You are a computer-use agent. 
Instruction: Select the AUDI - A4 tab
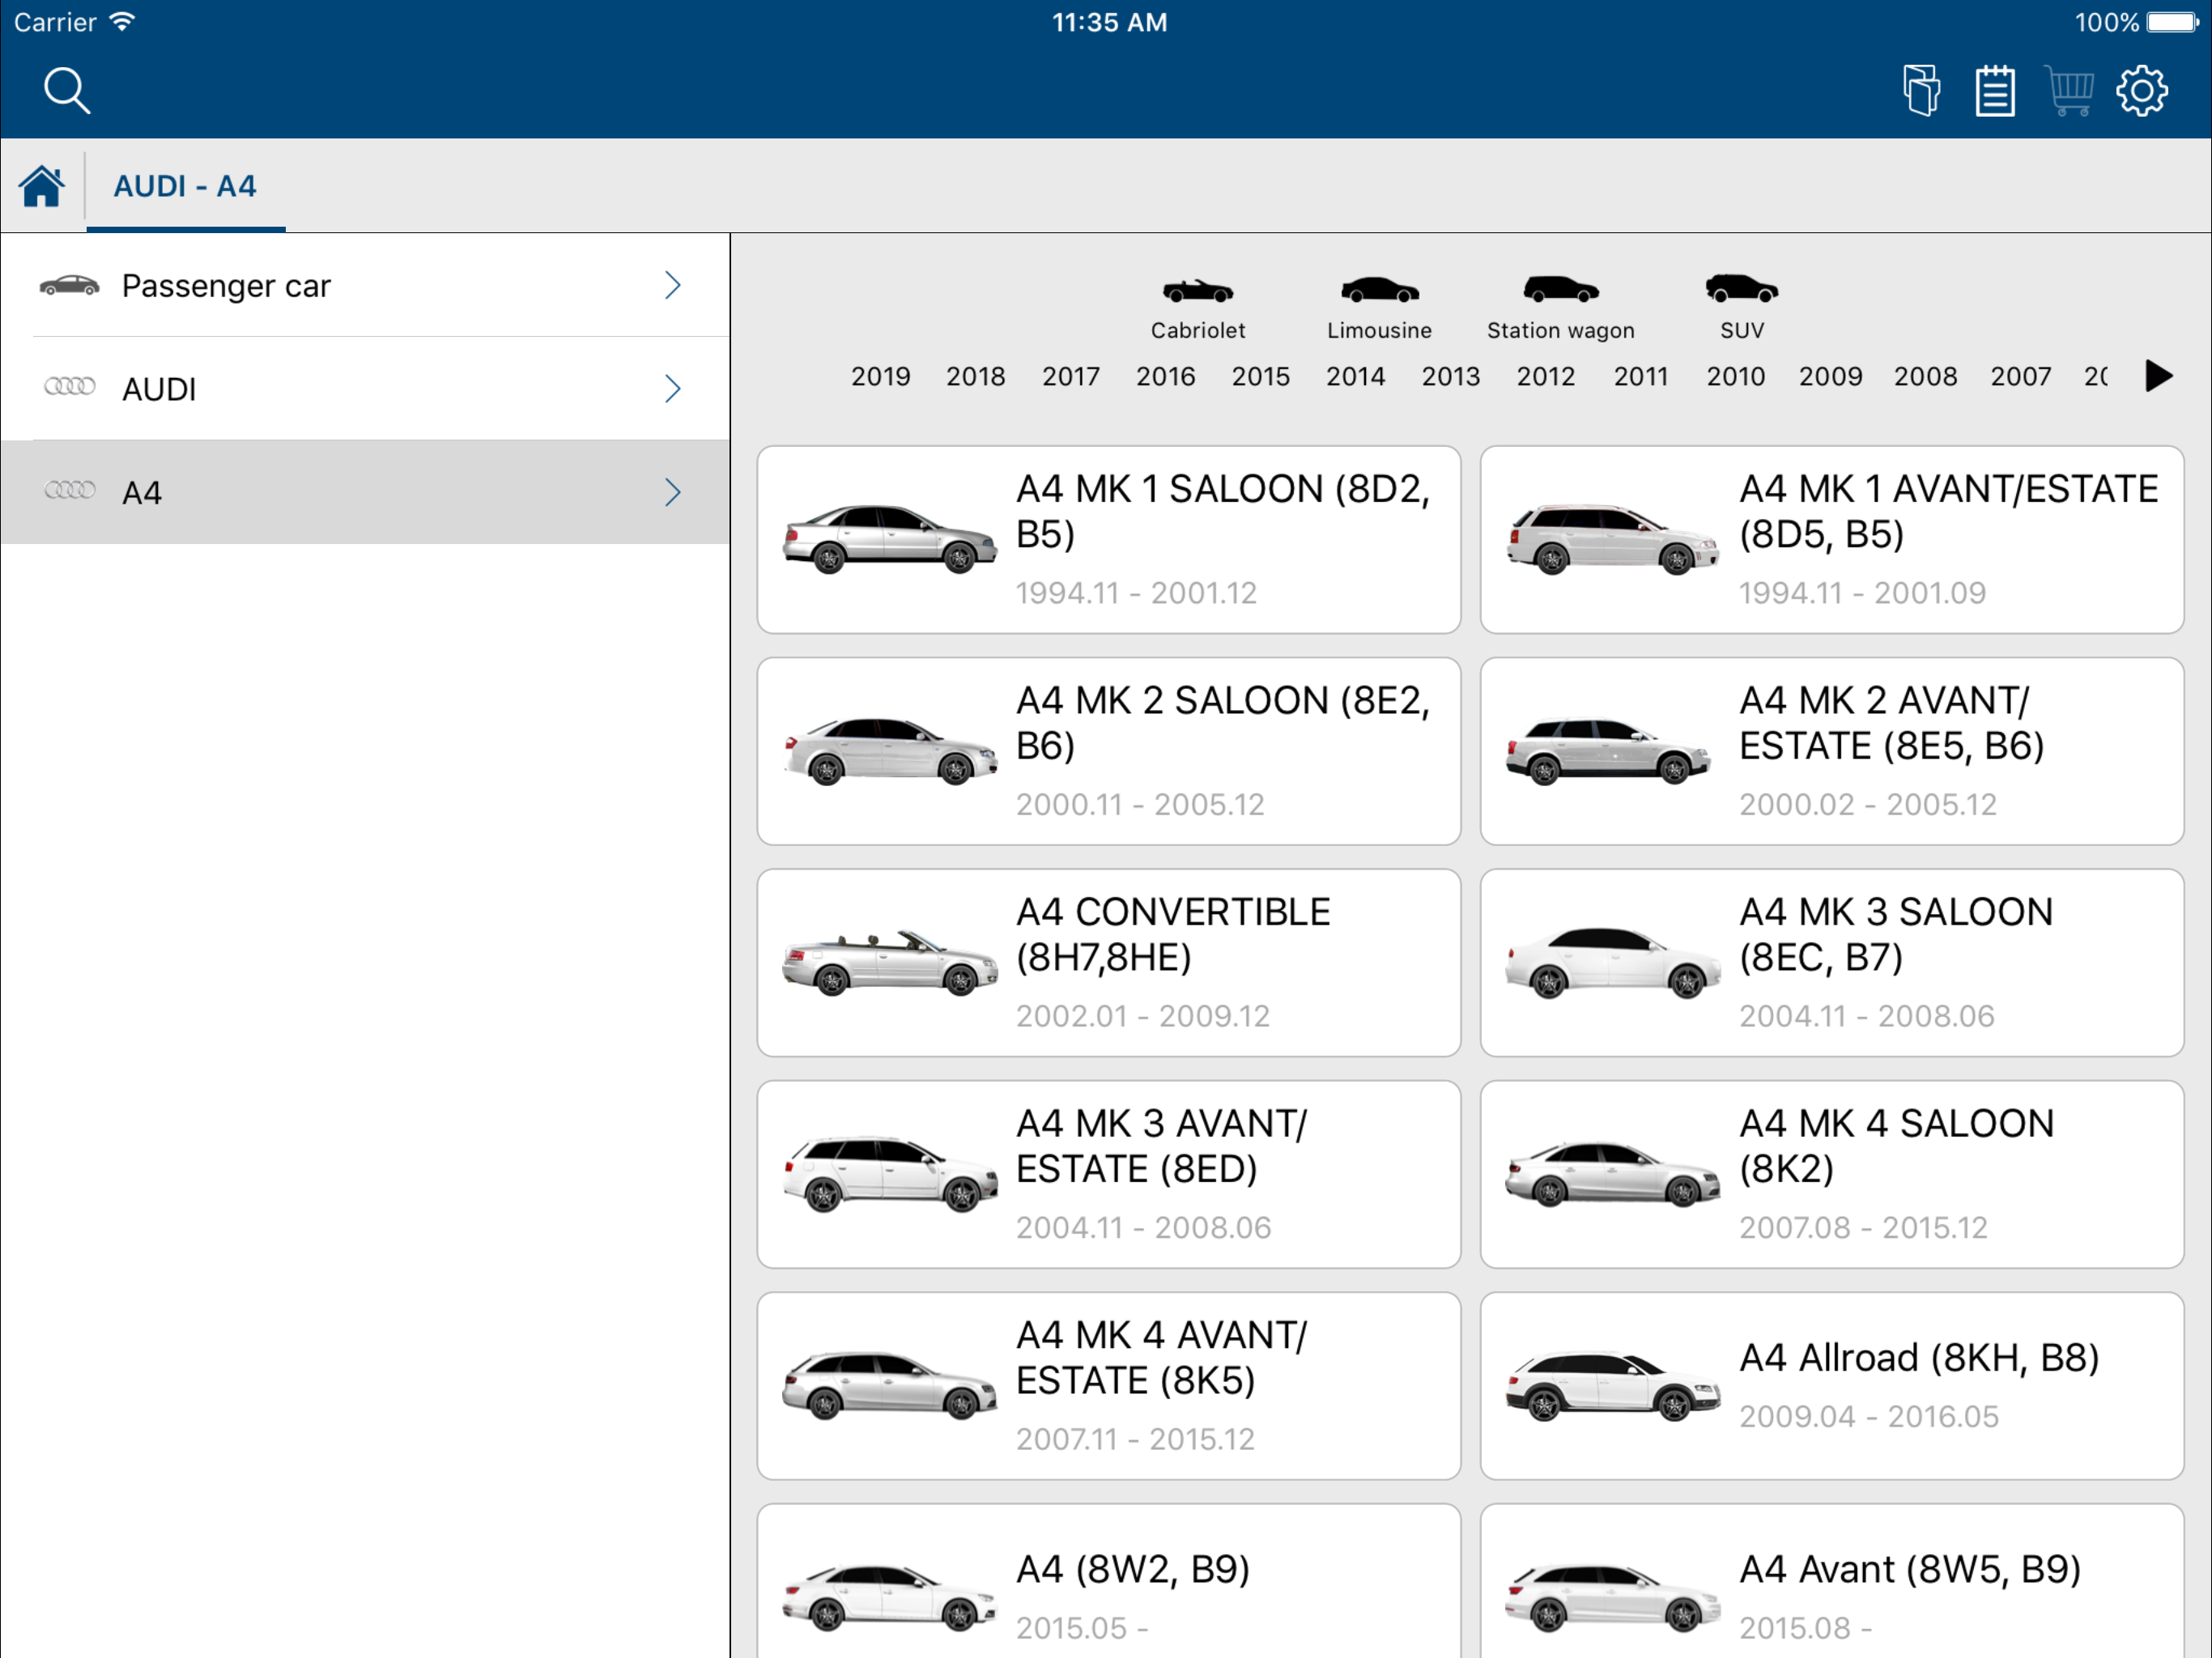coord(185,187)
